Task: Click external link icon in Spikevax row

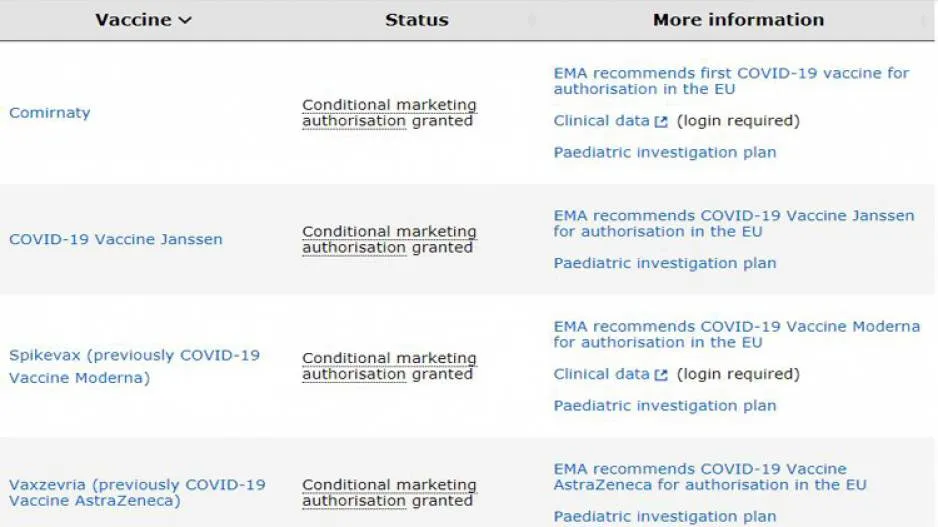Action: click(660, 375)
